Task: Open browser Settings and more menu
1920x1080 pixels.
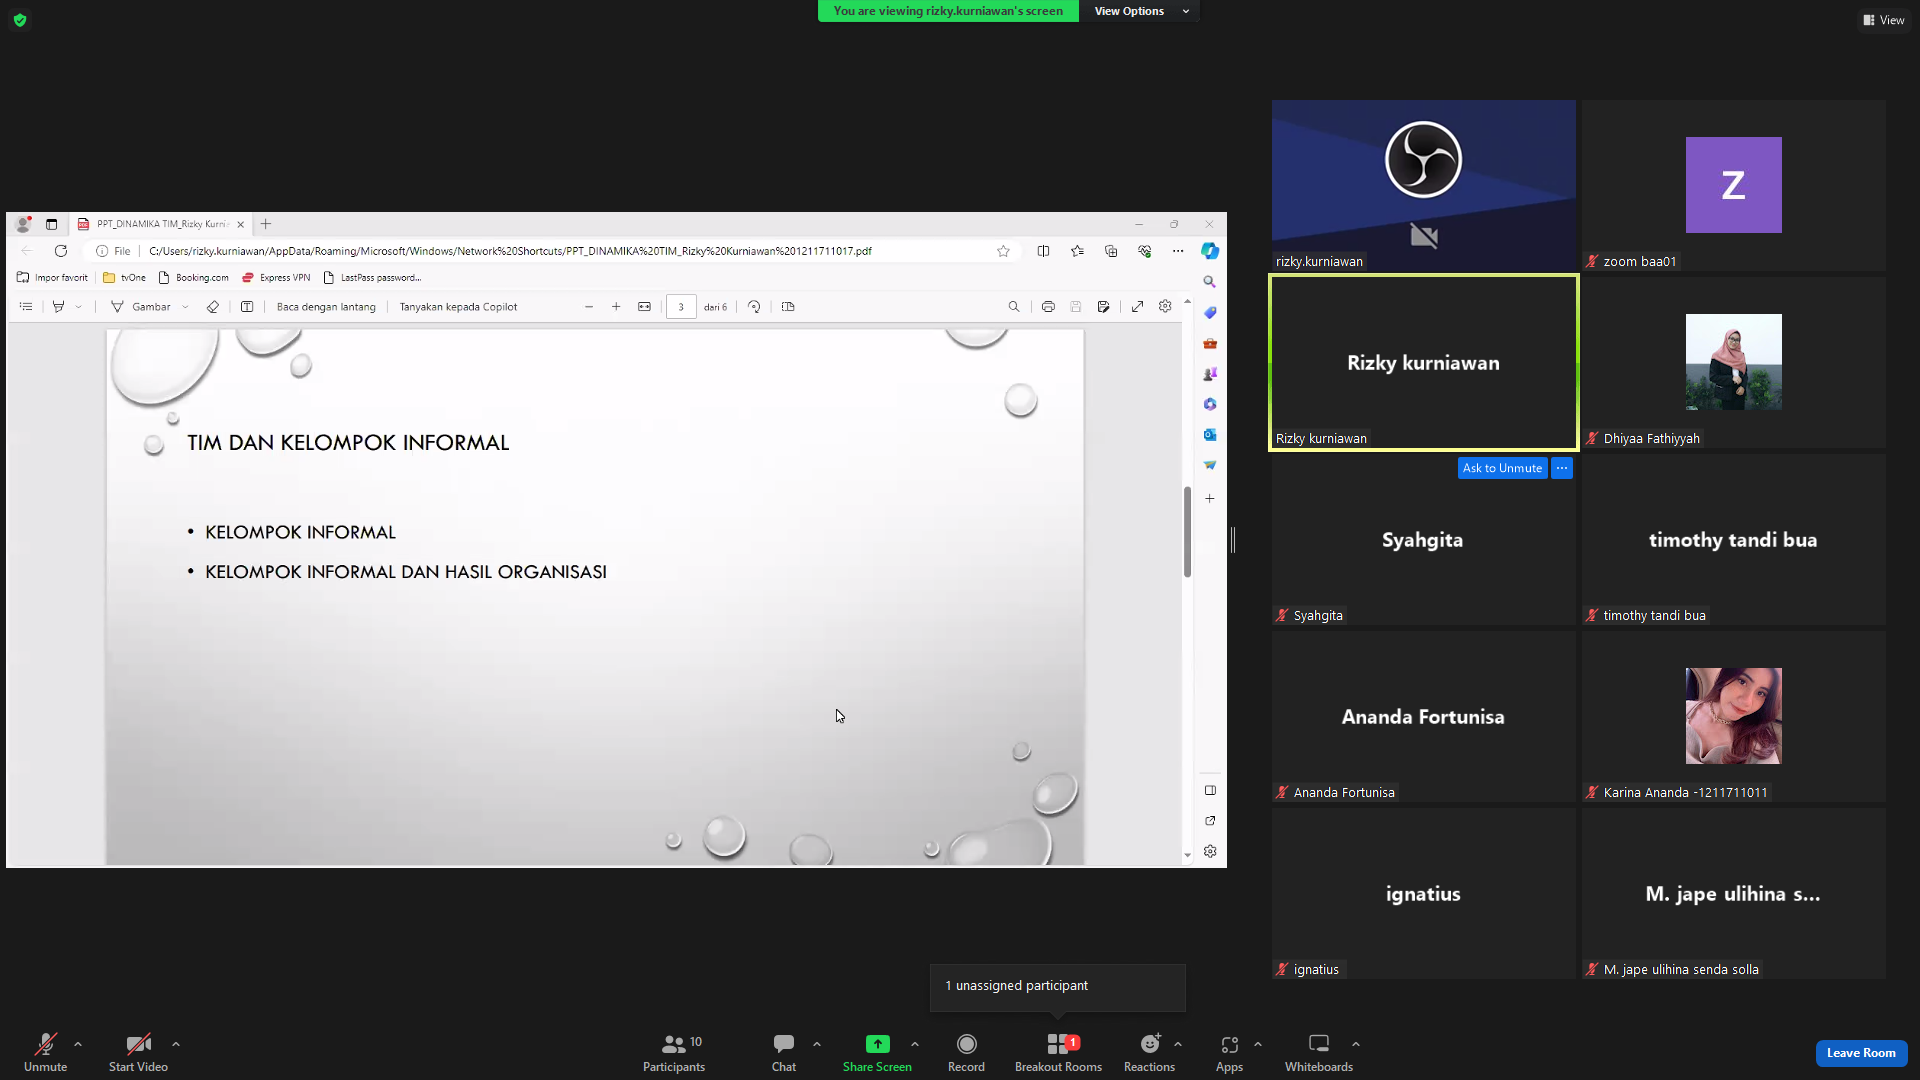Action: tap(1178, 251)
